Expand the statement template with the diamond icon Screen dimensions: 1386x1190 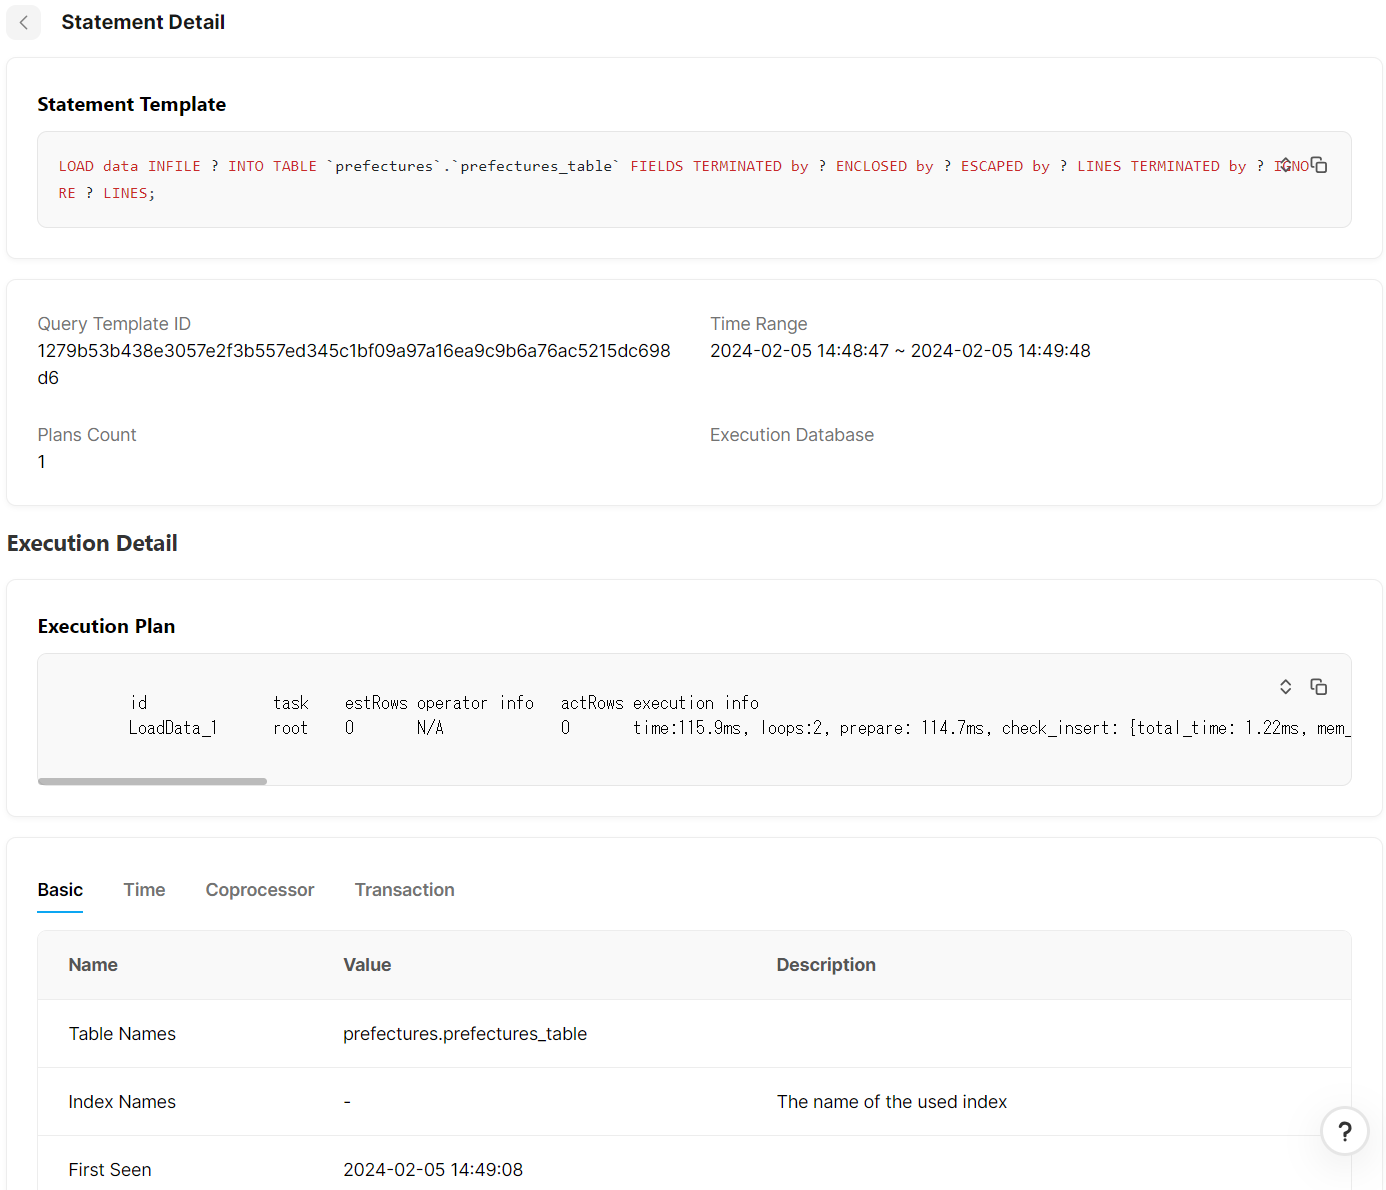[1286, 164]
